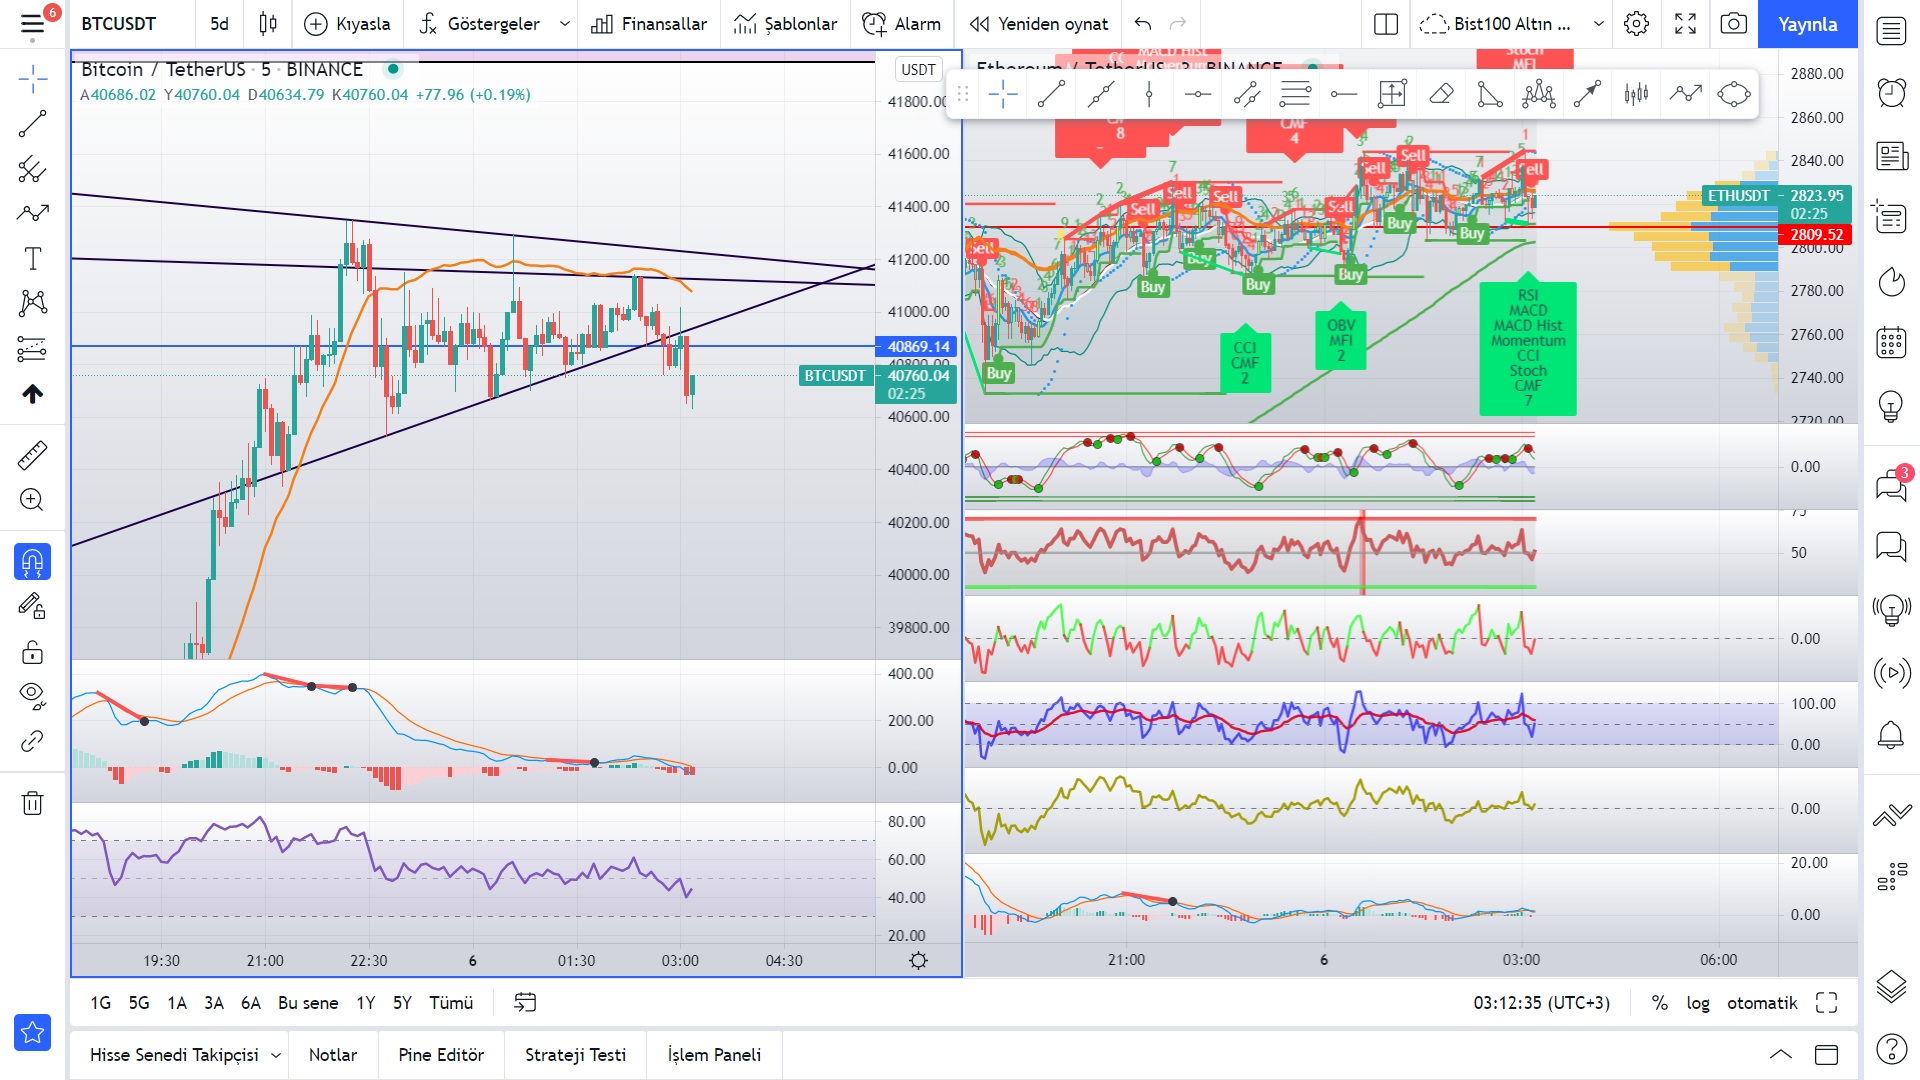Screen dimensions: 1920x1080
Task: Click the blue 40869.14 horizontal line price label
Action: (917, 347)
